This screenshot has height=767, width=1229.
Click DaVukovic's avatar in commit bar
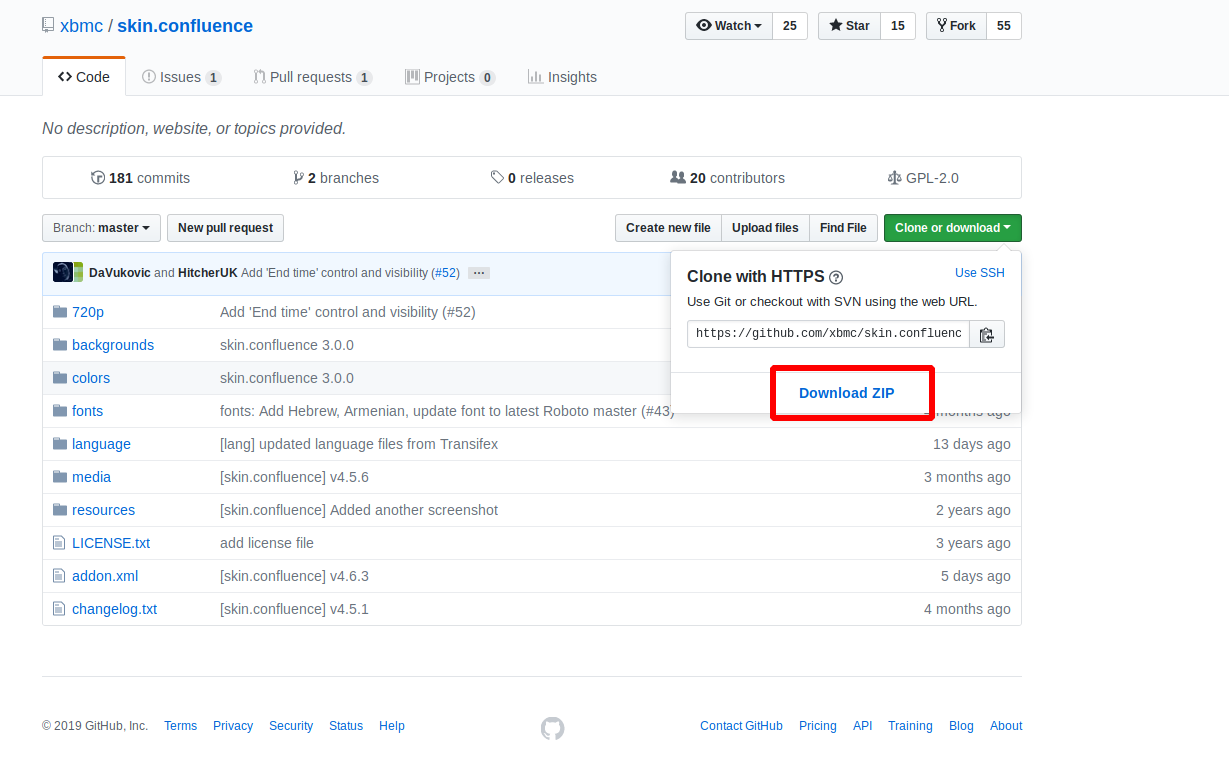(x=63, y=272)
